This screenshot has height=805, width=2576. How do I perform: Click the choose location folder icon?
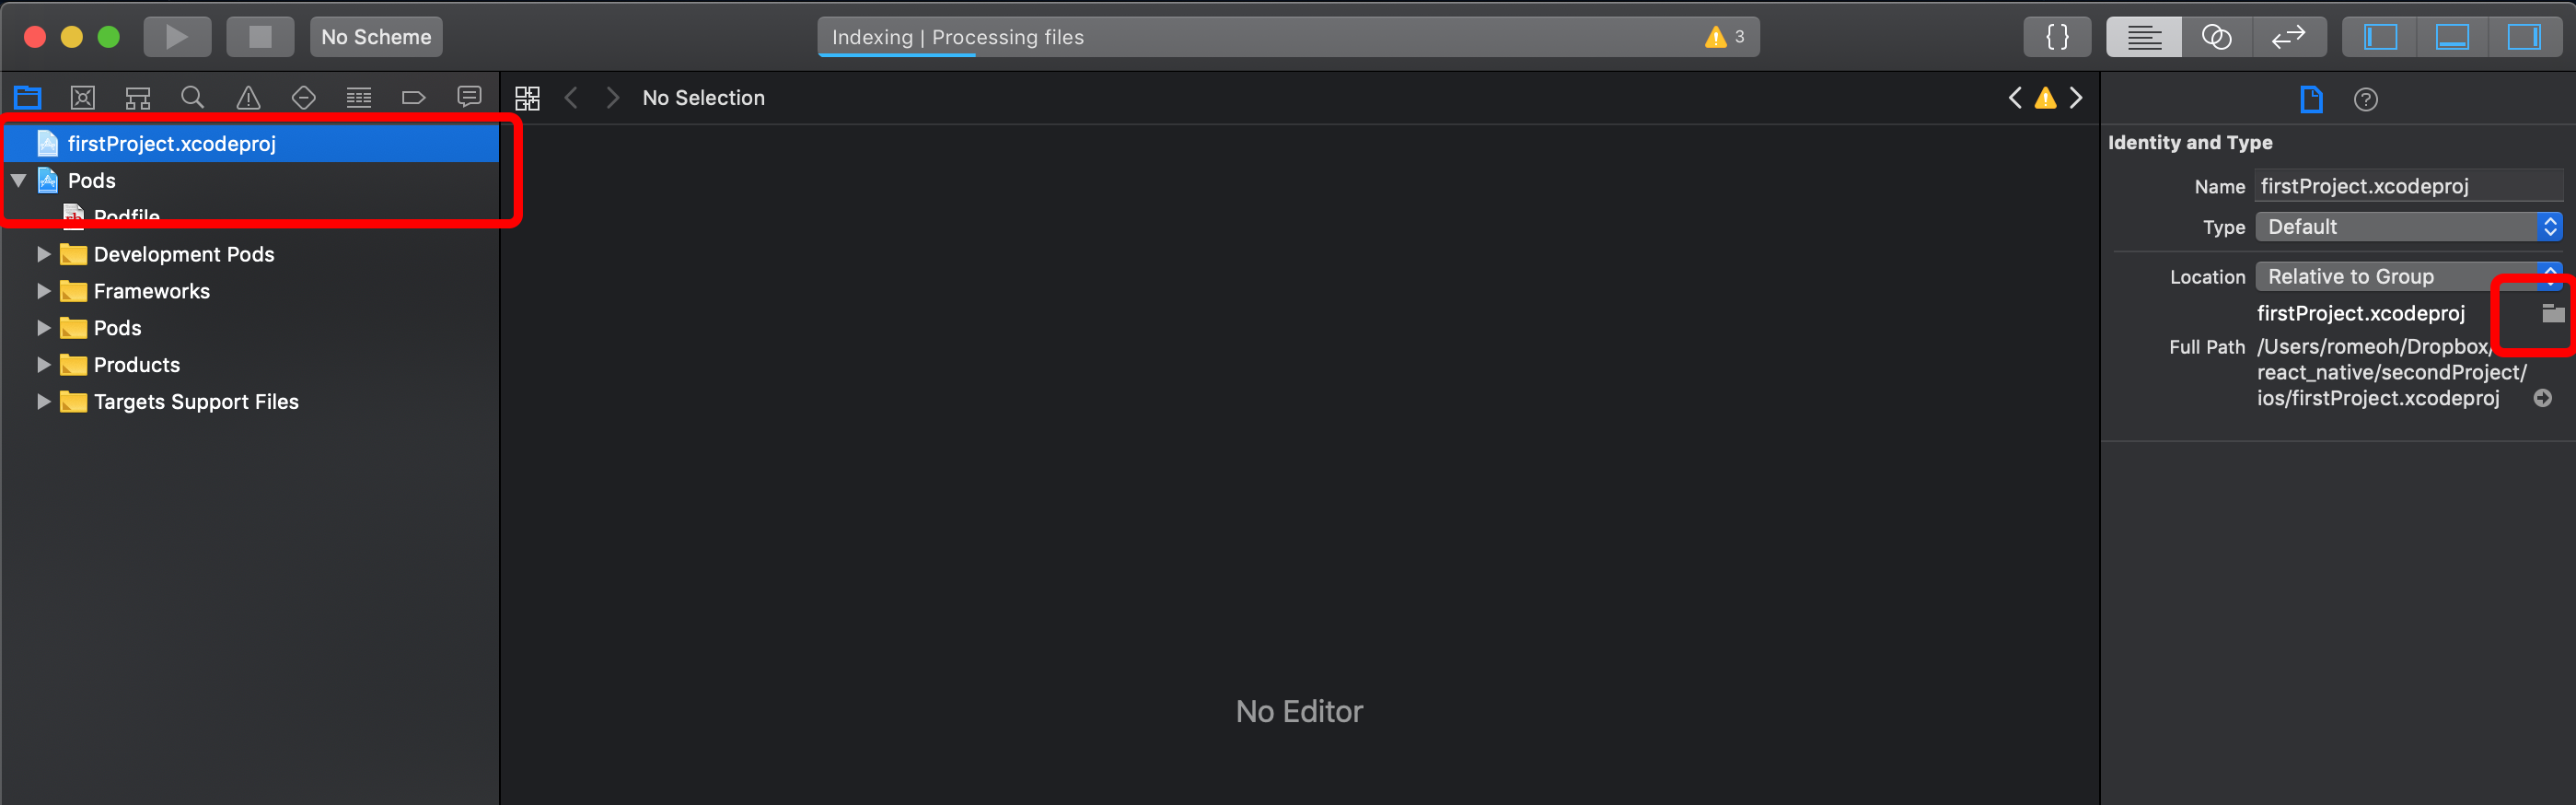[2553, 313]
